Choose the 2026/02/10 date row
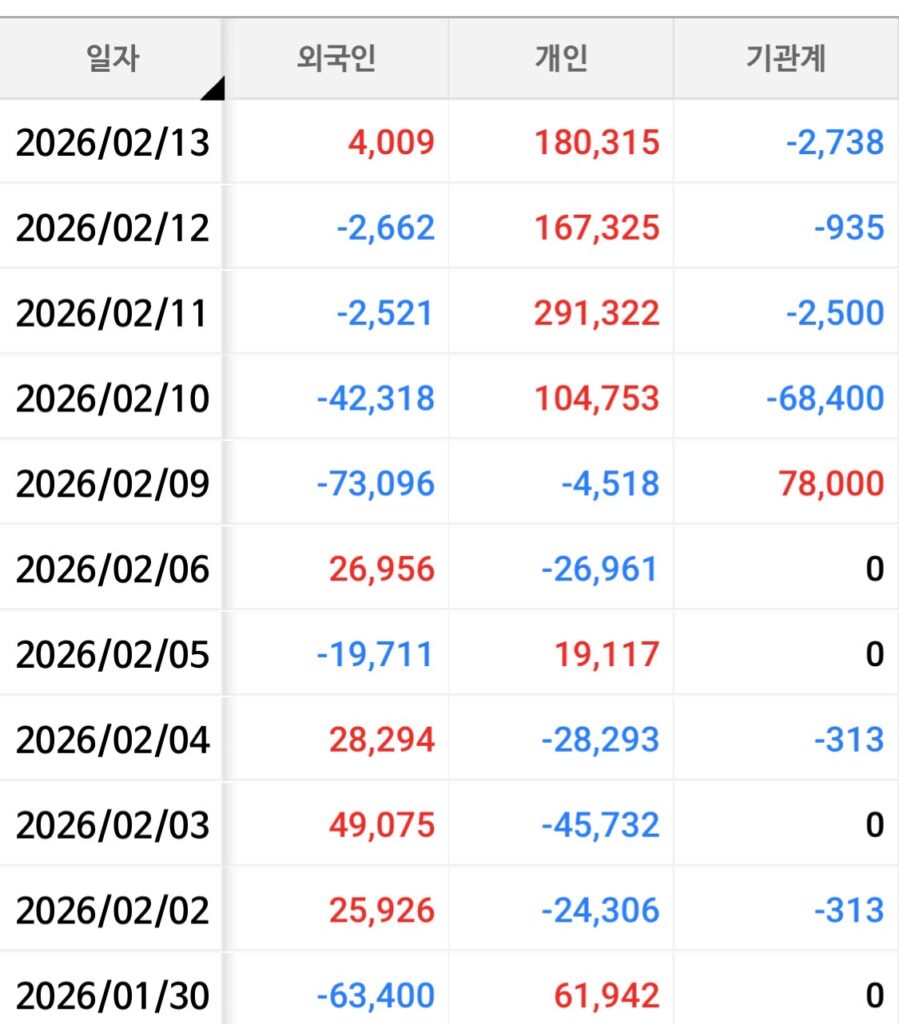This screenshot has height=1024, width=899. [113, 398]
